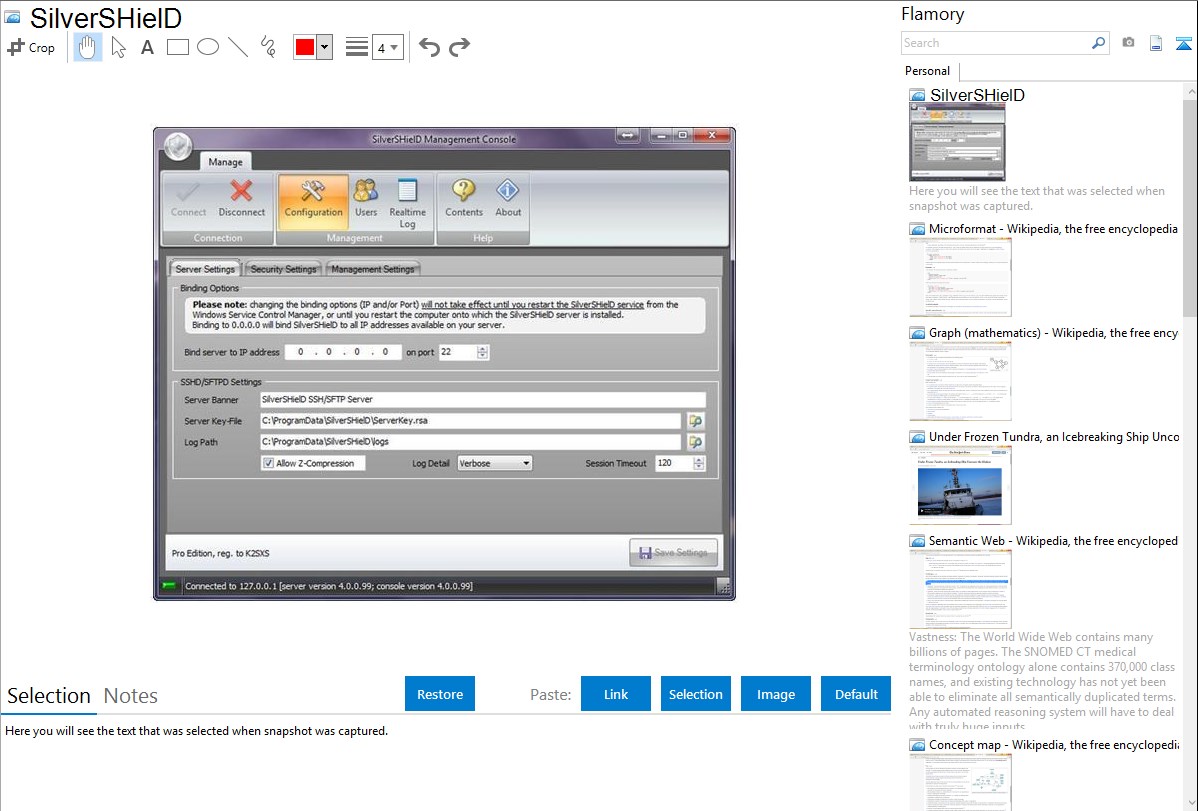Click the bind IP address field

pyautogui.click(x=343, y=352)
